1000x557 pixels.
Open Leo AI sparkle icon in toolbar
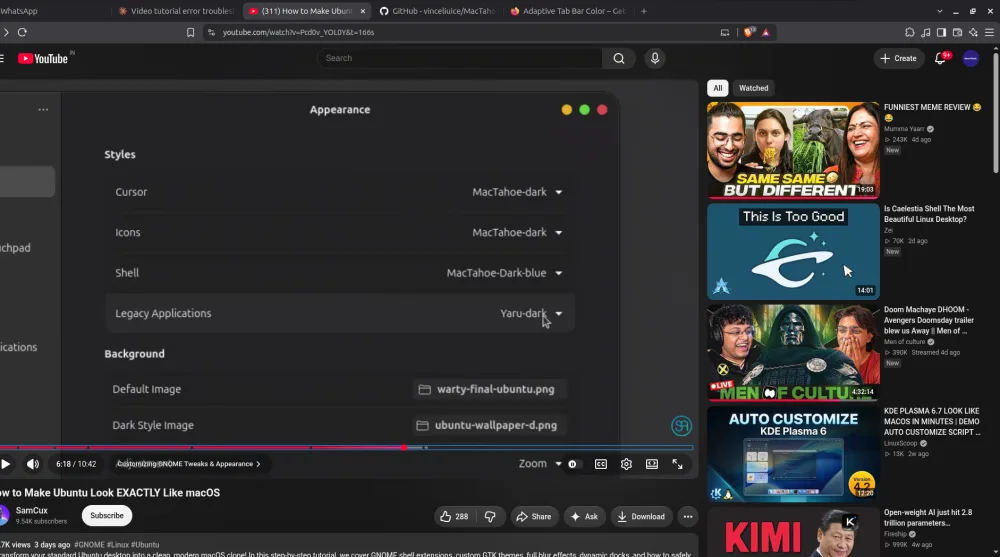click(x=973, y=32)
